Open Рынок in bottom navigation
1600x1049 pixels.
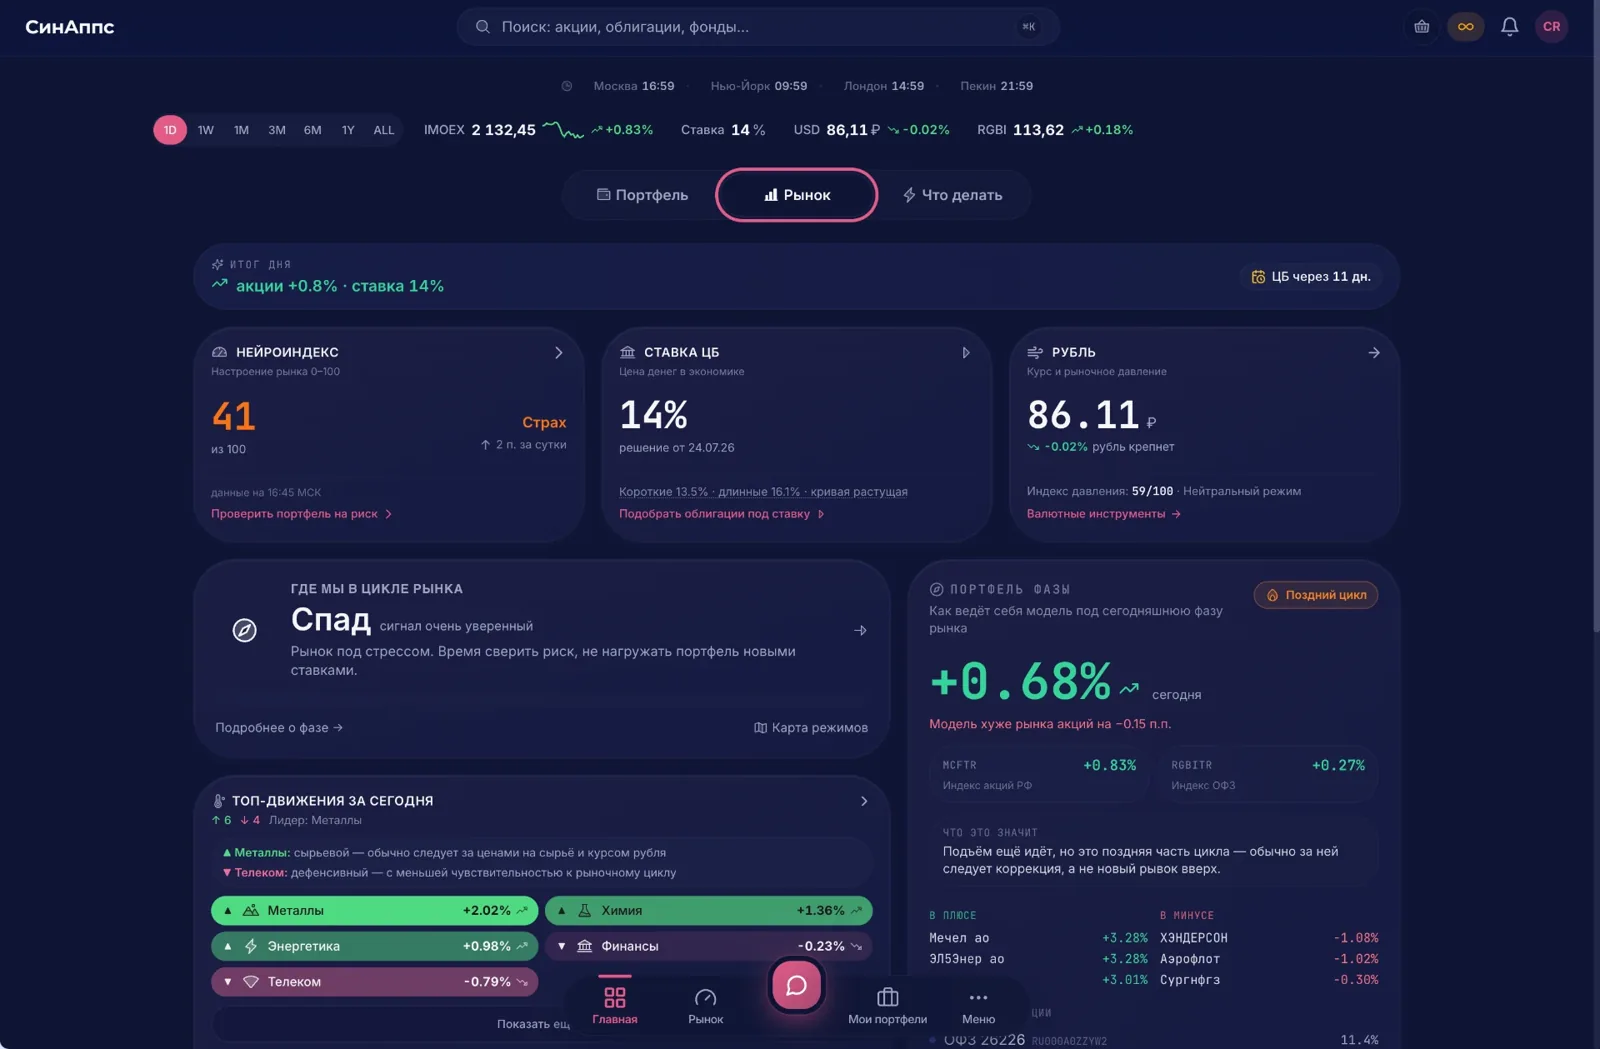(x=706, y=1005)
